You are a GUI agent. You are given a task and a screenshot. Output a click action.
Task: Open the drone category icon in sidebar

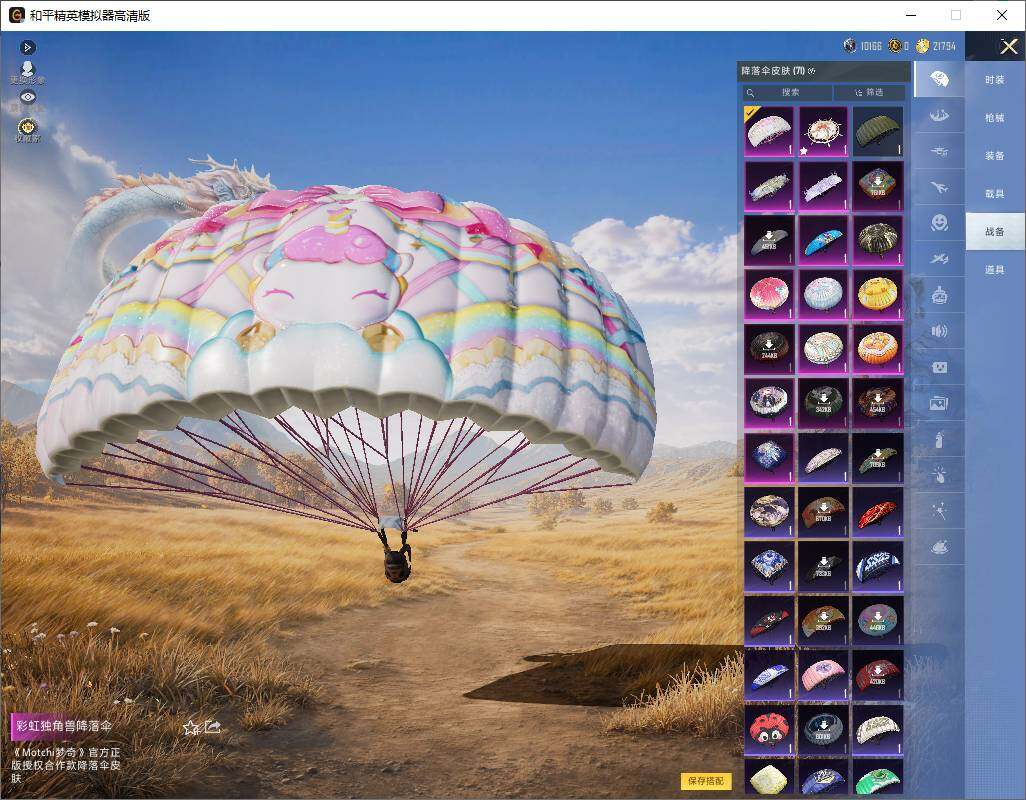point(940,151)
